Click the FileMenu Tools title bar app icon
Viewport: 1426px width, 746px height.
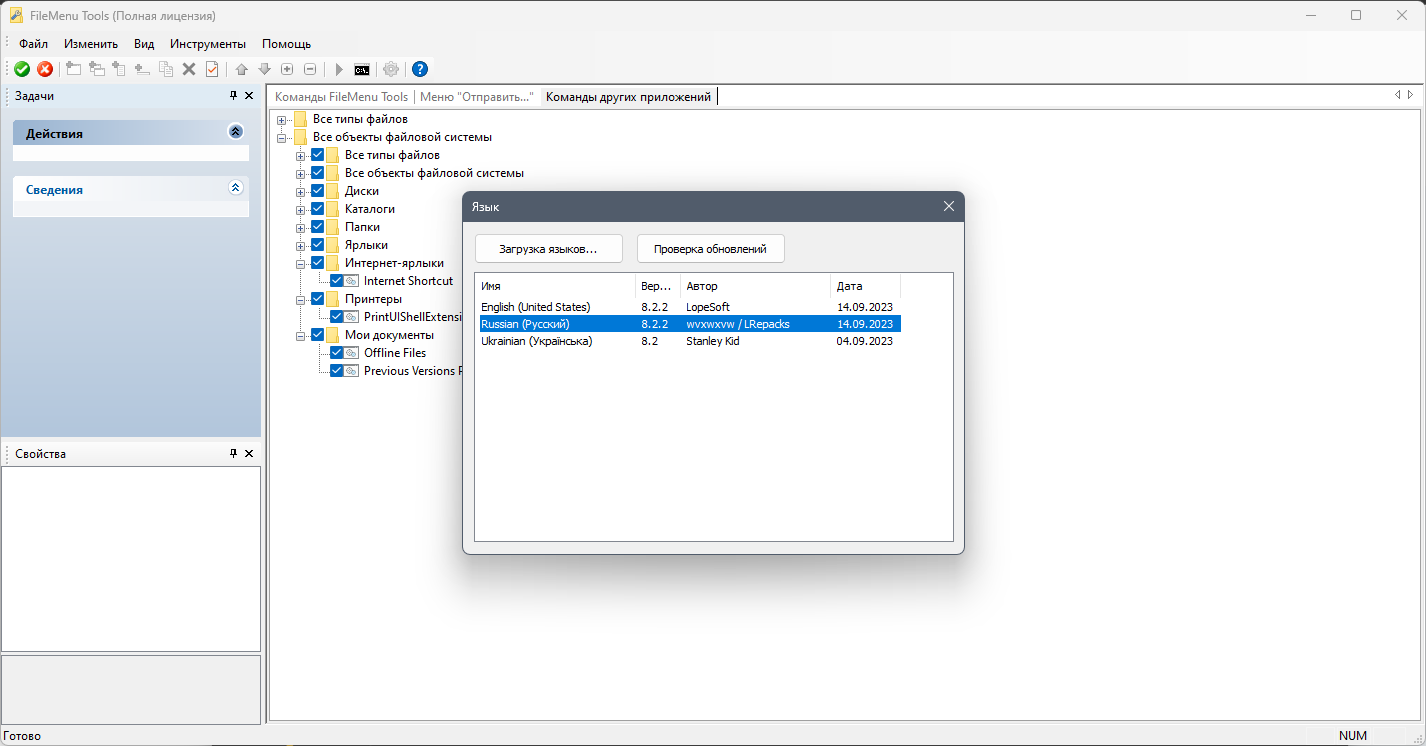17,15
